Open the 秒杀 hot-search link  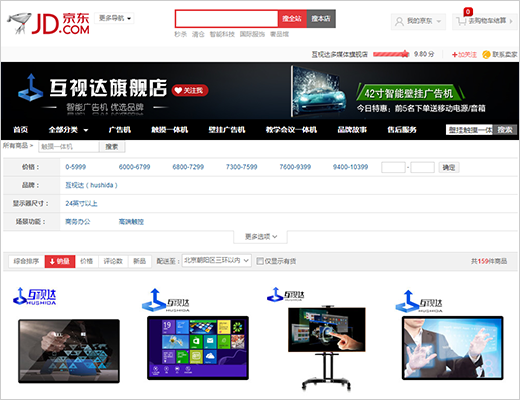[180, 34]
